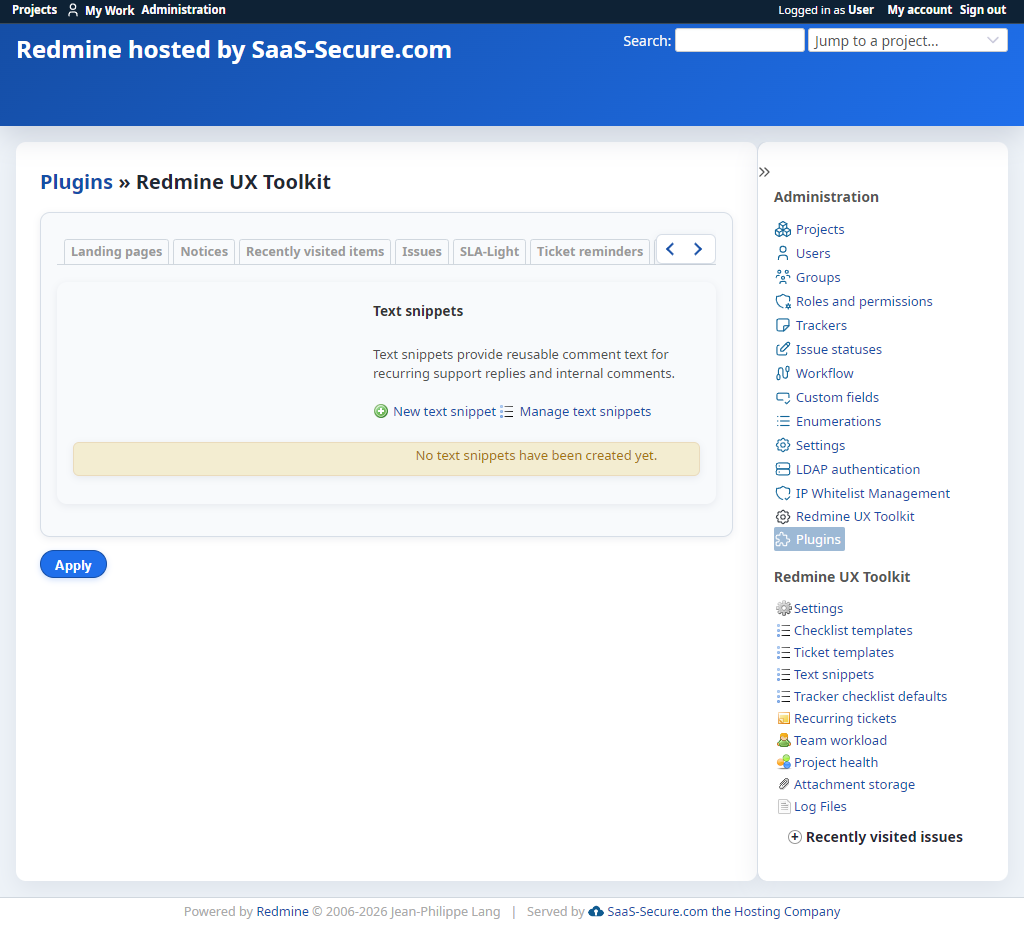Viewport: 1024px width, 925px height.
Task: Click the Workflow icon in sidebar
Action: click(x=782, y=373)
